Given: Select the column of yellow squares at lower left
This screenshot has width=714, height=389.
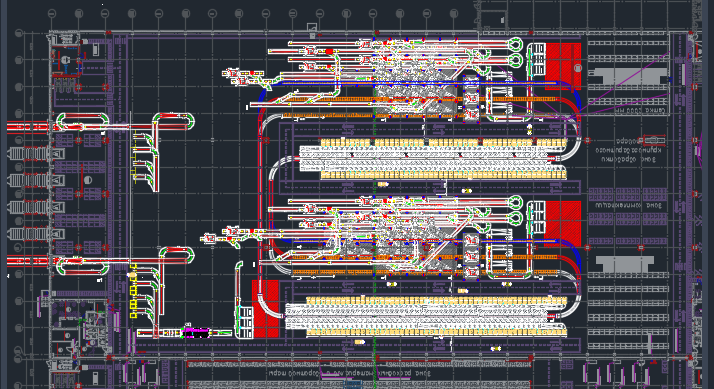Looking at the screenshot, I should (x=133, y=290).
